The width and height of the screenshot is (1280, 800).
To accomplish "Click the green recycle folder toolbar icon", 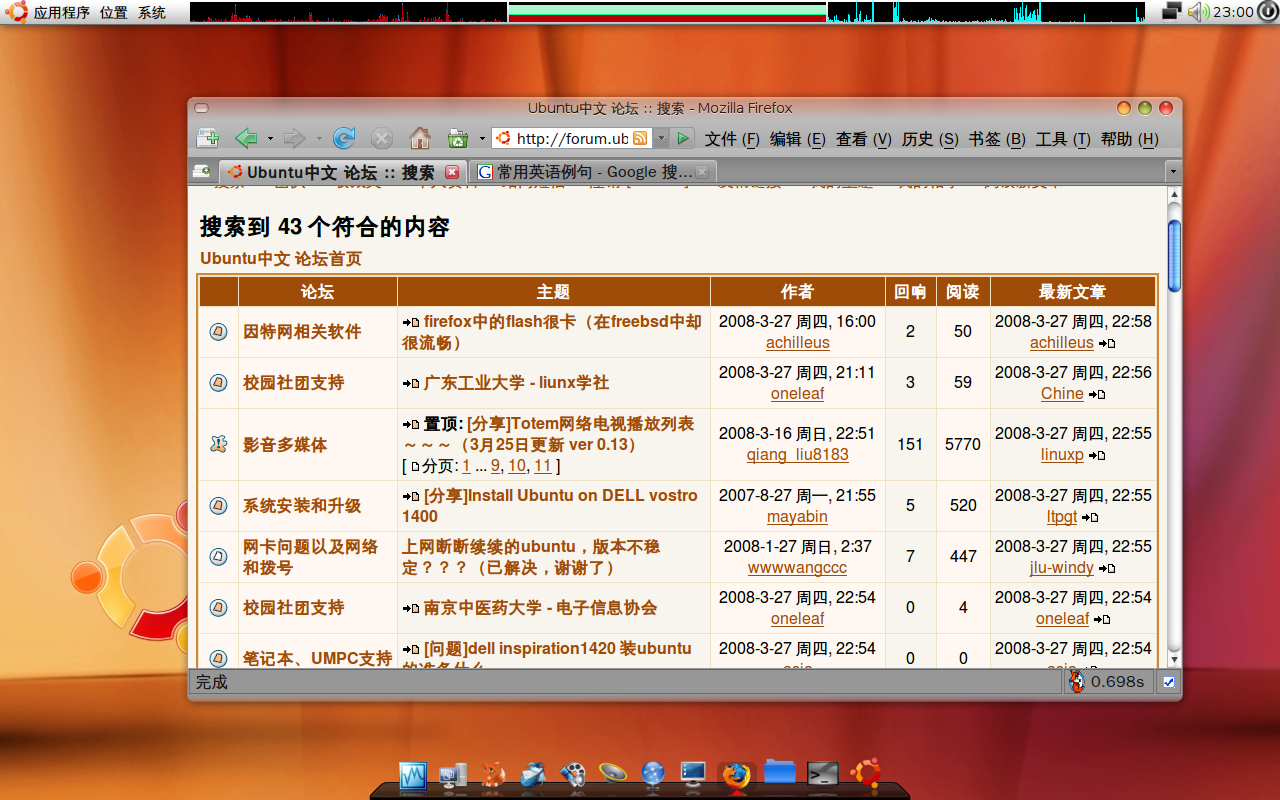I will click(458, 138).
